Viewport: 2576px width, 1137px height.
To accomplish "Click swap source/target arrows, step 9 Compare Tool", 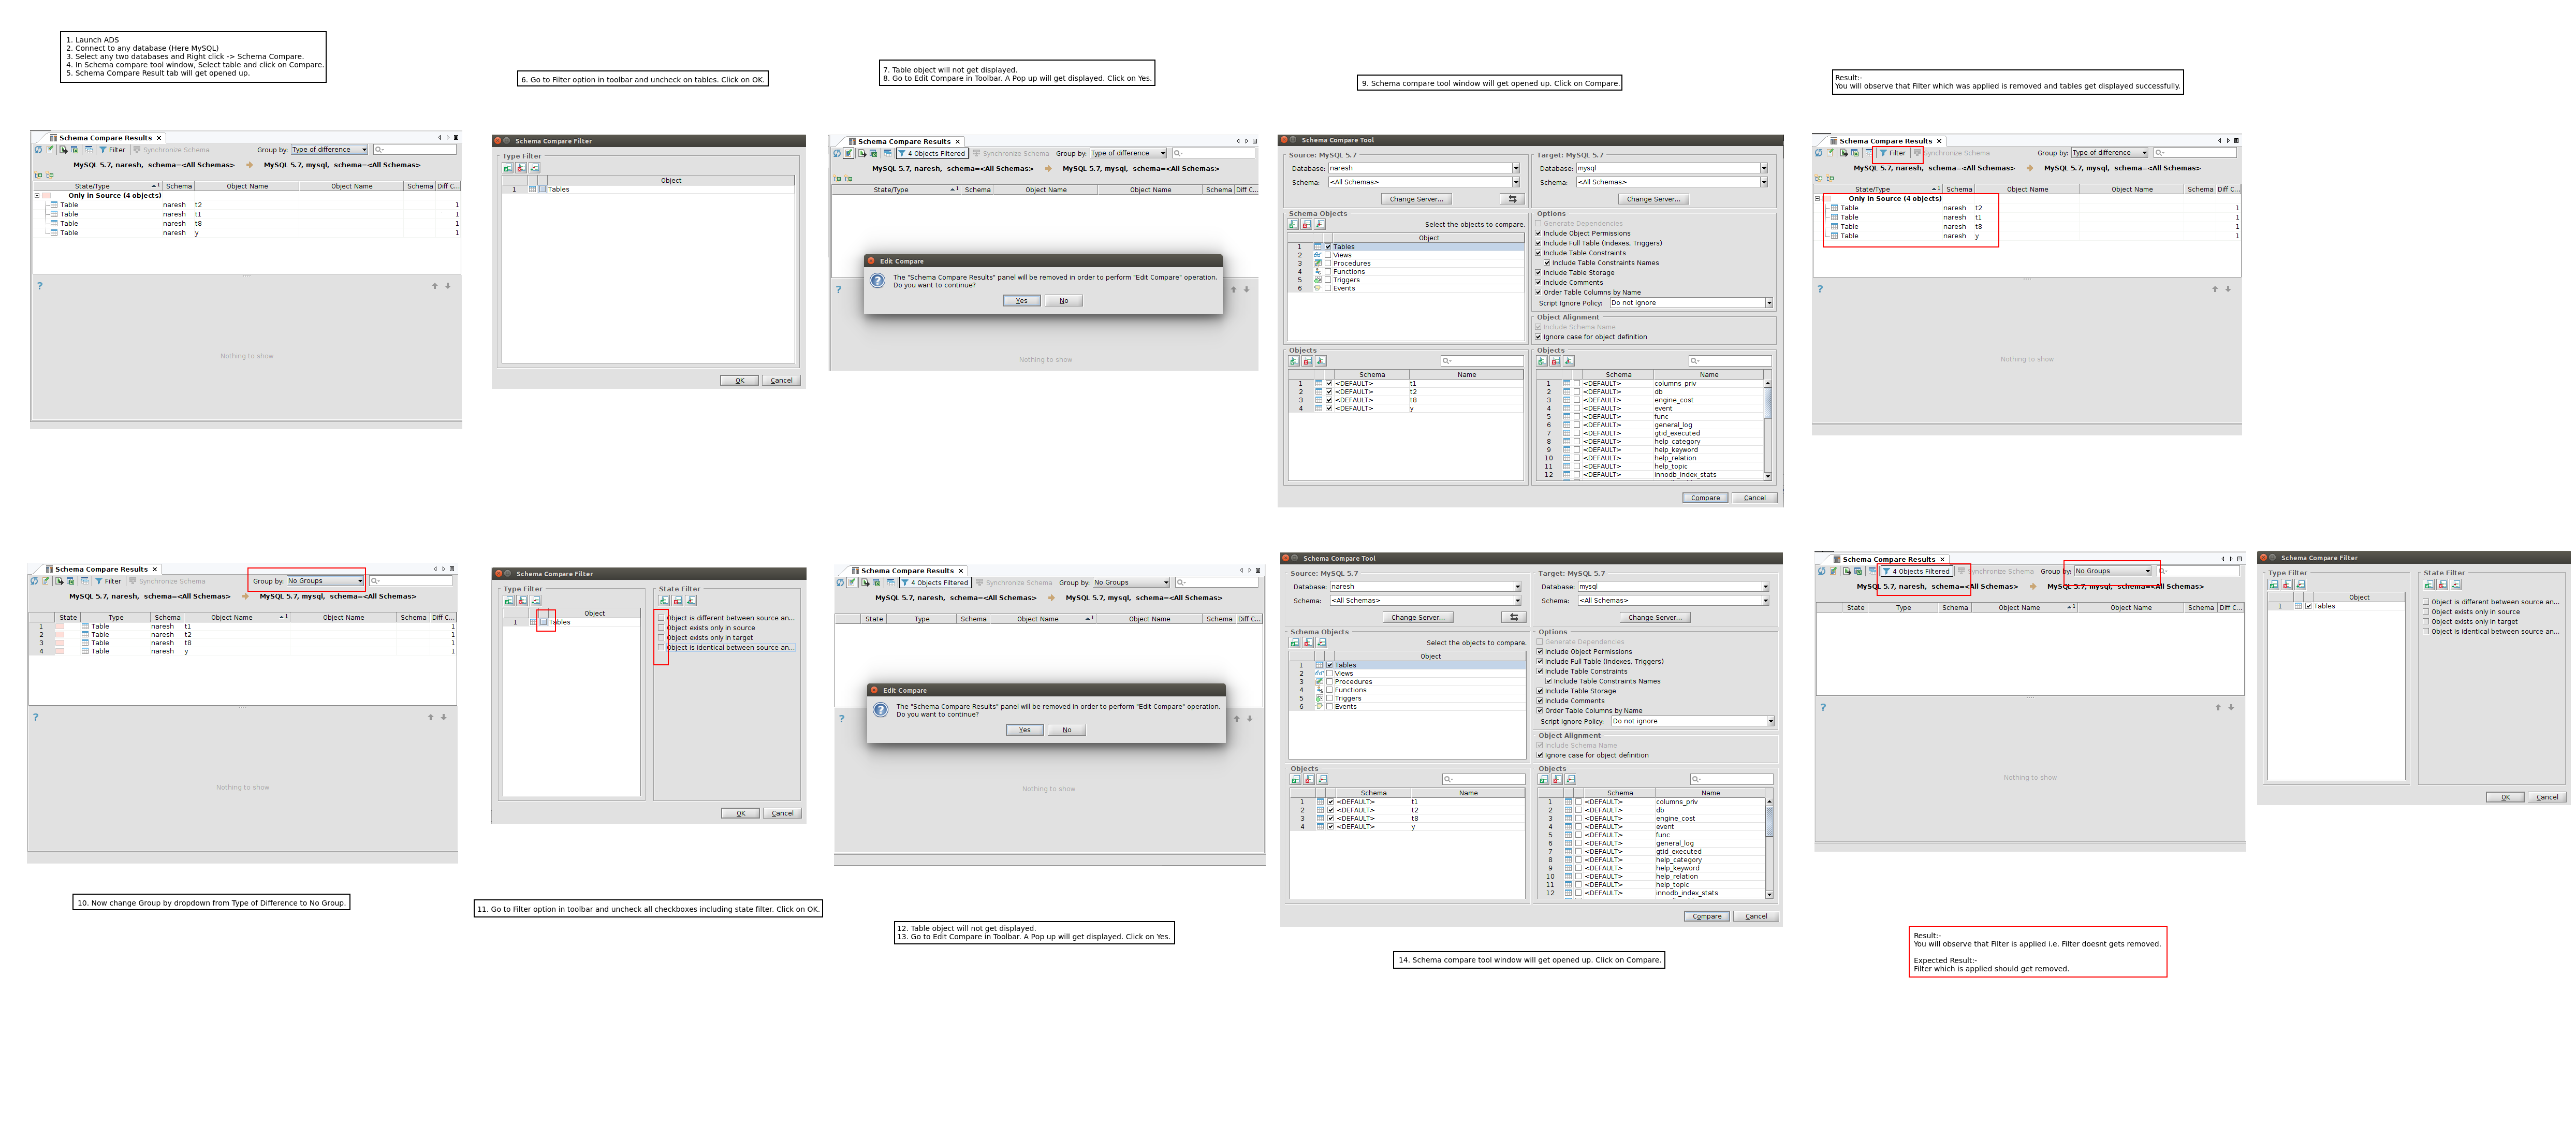I will (1513, 199).
